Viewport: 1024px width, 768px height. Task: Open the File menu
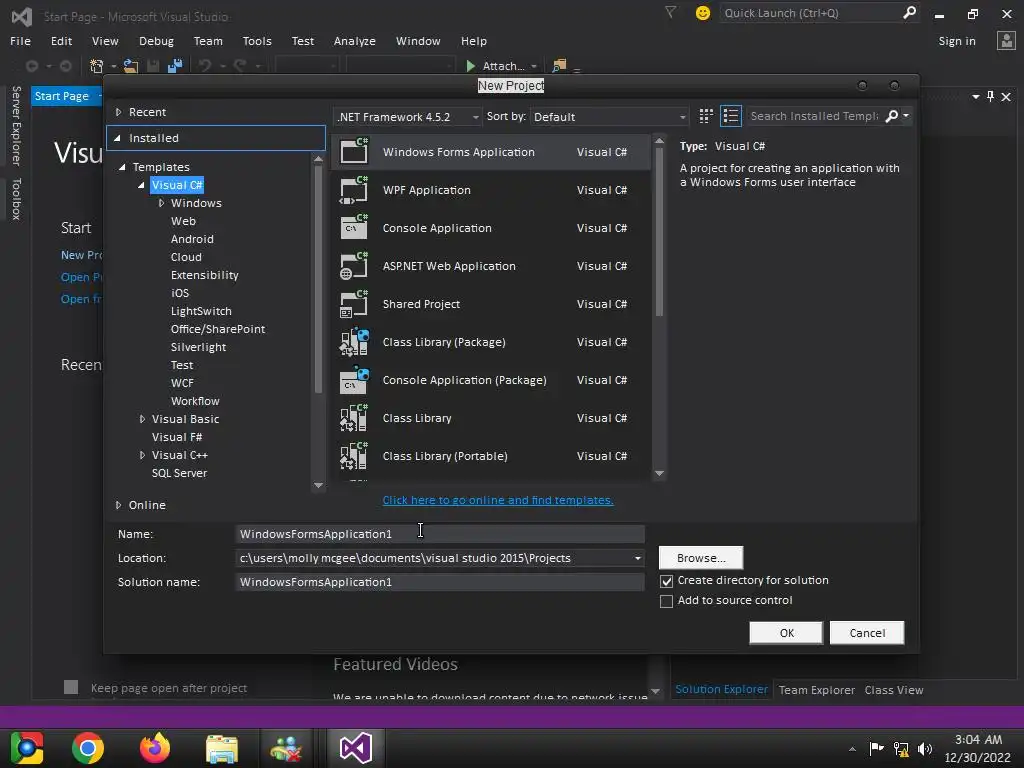point(20,41)
